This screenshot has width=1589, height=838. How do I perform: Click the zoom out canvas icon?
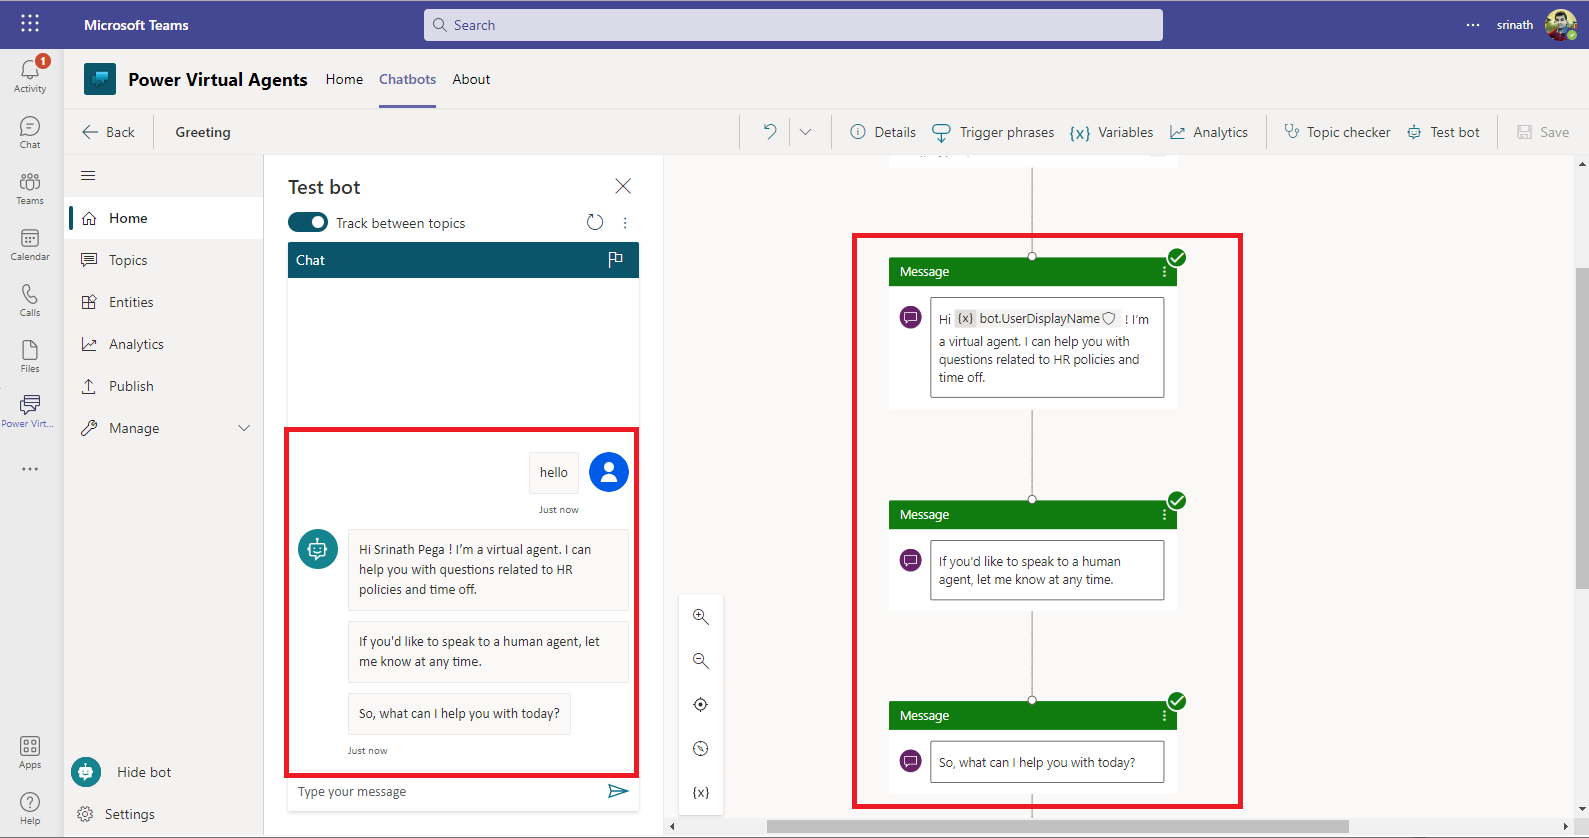click(x=701, y=661)
